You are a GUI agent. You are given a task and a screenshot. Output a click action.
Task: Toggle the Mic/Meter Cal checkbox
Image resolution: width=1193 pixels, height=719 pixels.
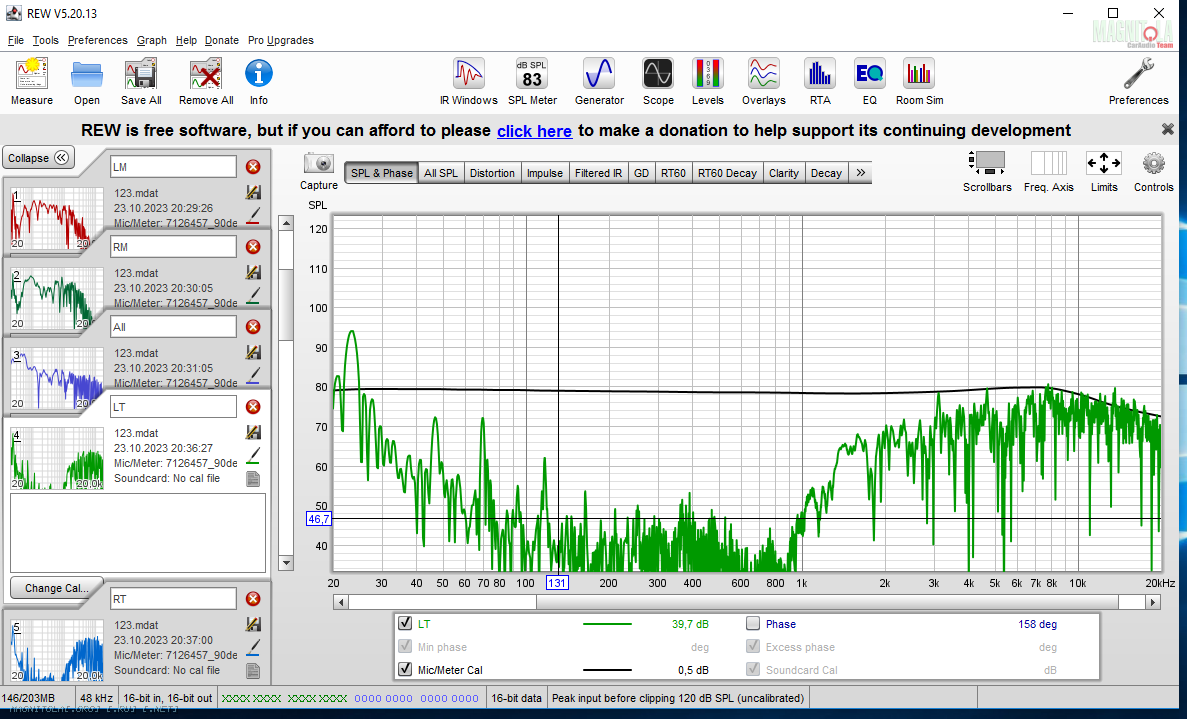click(406, 670)
